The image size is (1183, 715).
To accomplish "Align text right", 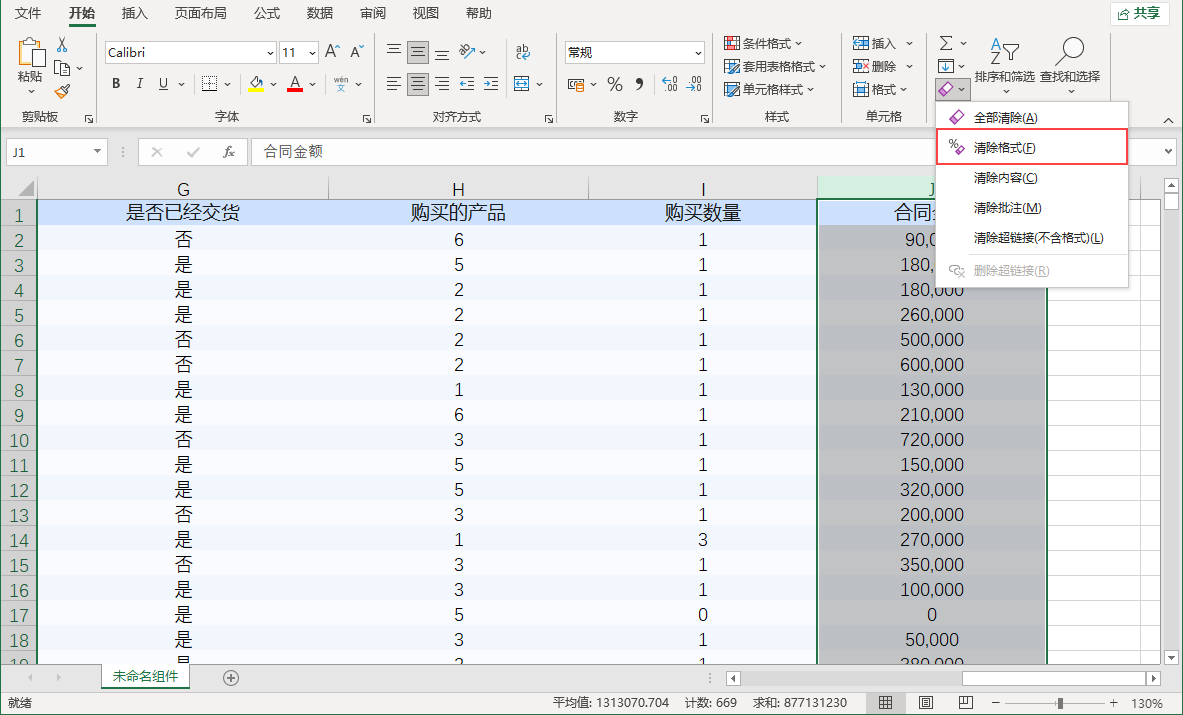I will pyautogui.click(x=442, y=84).
